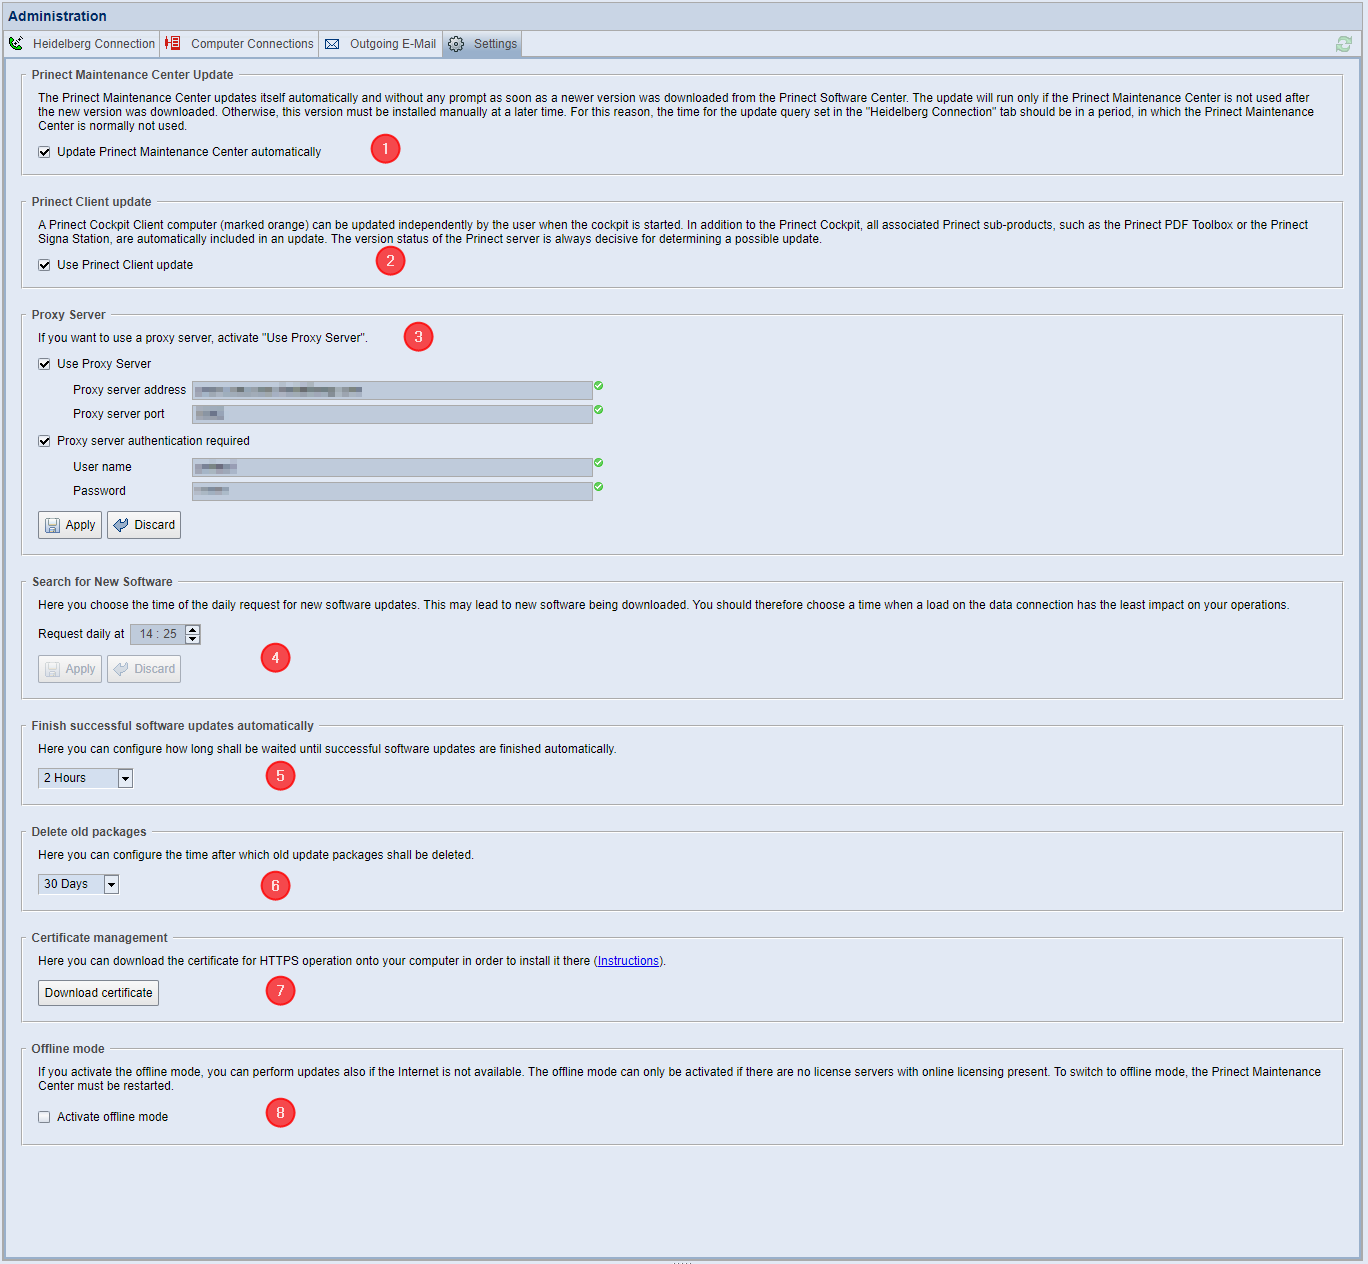The image size is (1368, 1264).
Task: Uncheck Update Prinect Maintenance Center automatically
Action: click(44, 152)
